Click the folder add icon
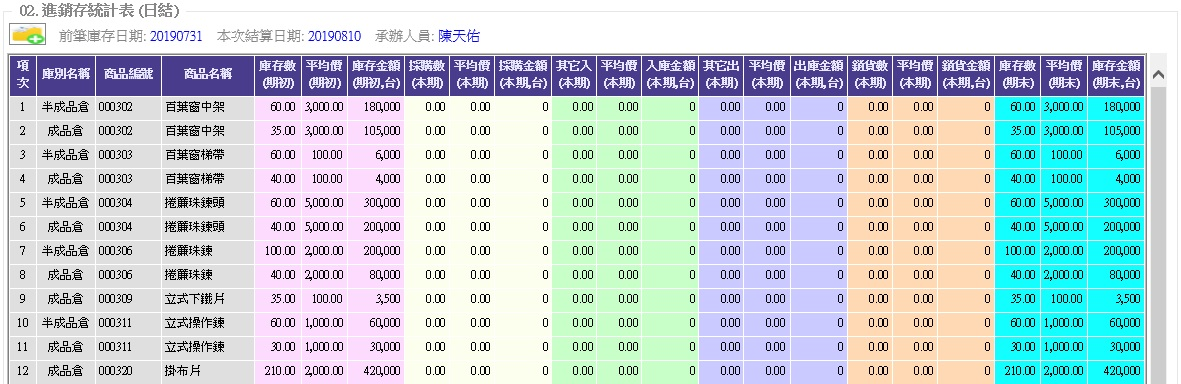Viewport: 1181px width, 384px height. pos(27,34)
